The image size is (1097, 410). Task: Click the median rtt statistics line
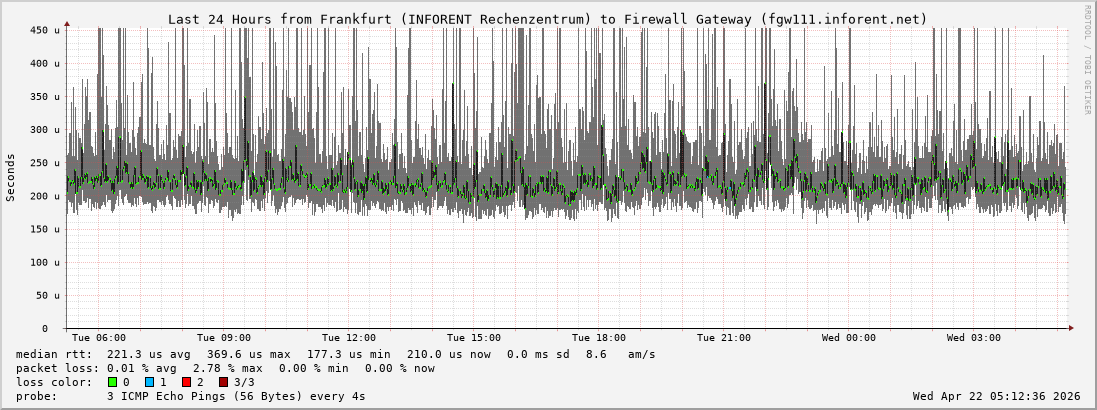pyautogui.click(x=335, y=354)
